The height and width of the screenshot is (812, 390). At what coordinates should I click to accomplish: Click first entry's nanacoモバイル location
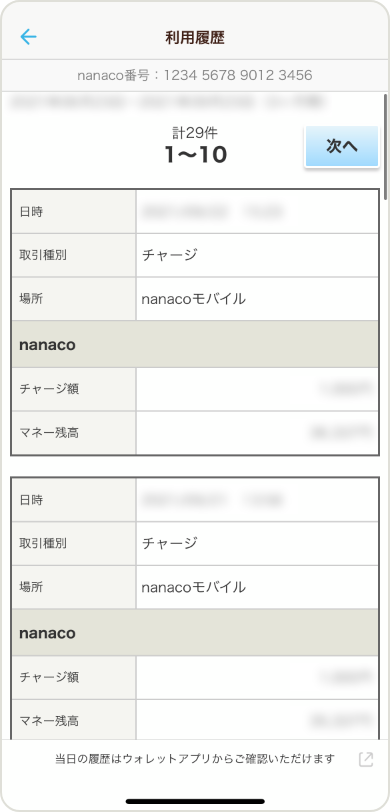tap(194, 299)
